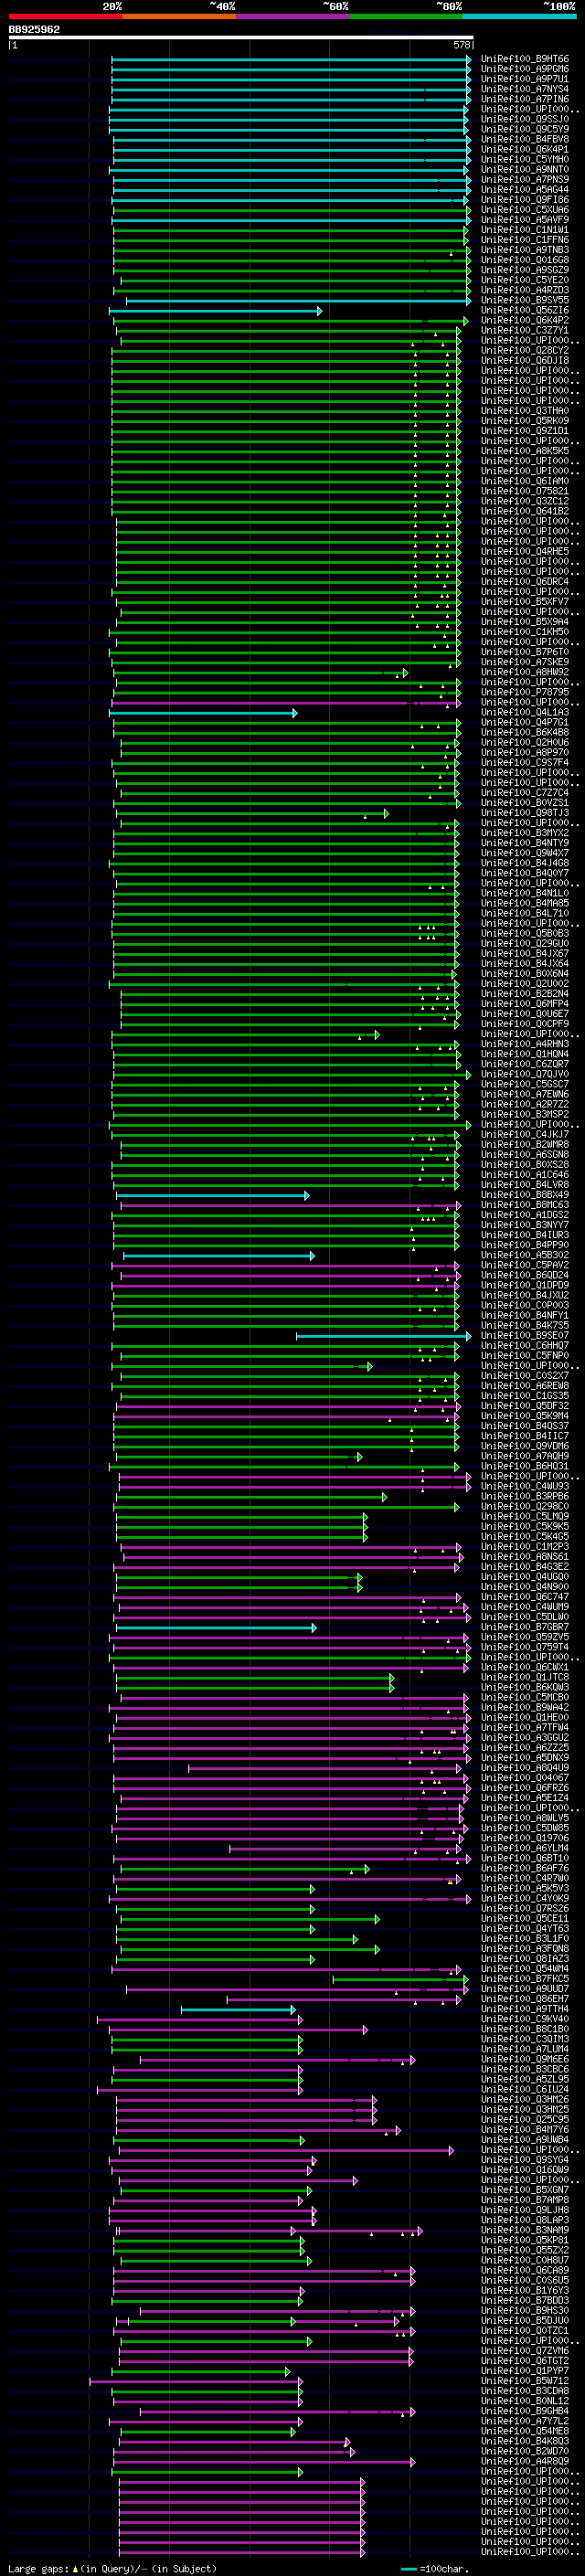
Task: Open hit UniRef100_B7P6T0
Action: [525, 652]
